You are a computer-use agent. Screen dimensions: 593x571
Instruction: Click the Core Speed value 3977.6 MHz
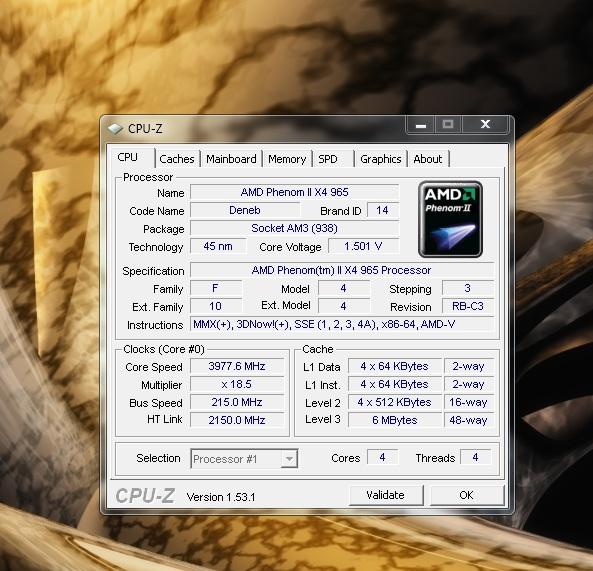[x=237, y=366]
